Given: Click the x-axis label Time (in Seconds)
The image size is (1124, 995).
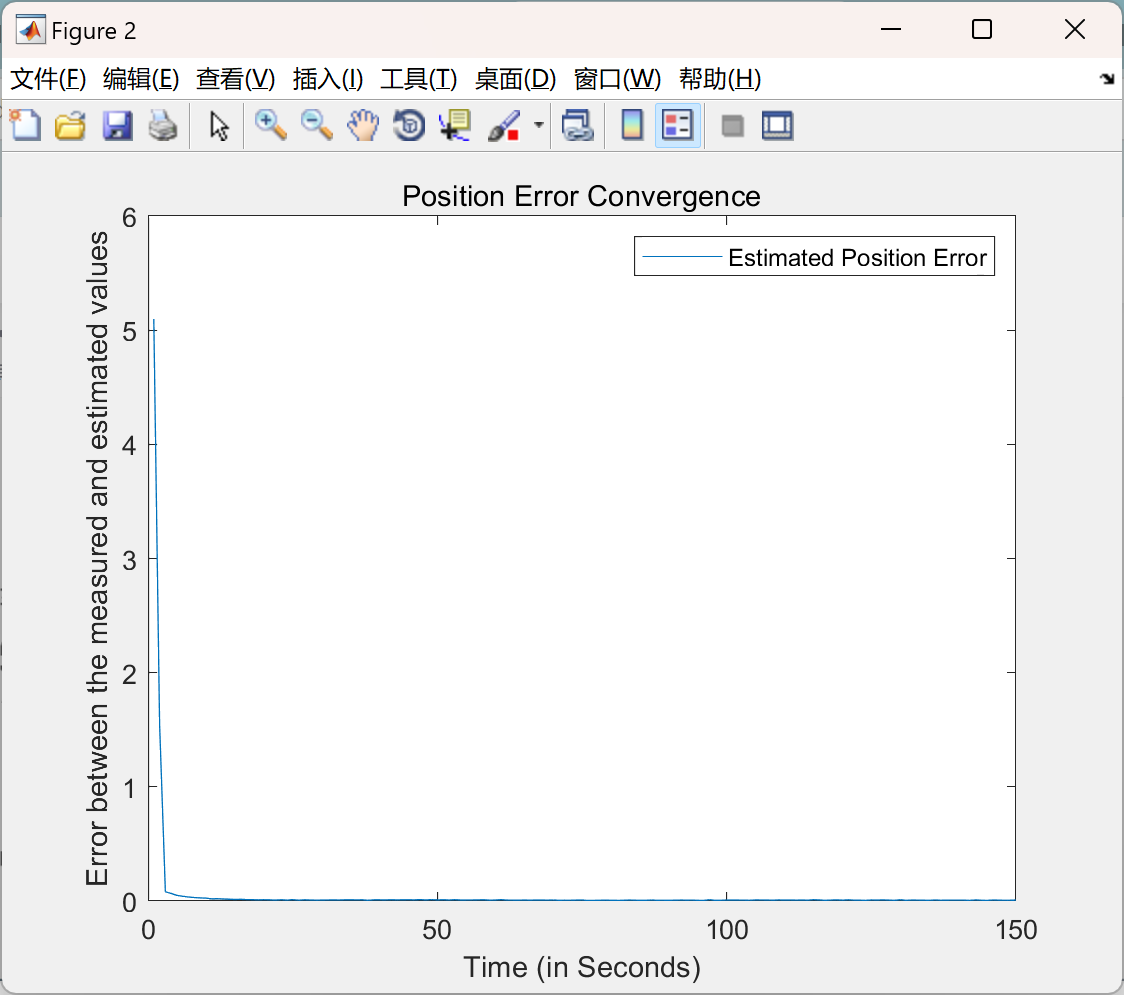Looking at the screenshot, I should (x=581, y=967).
